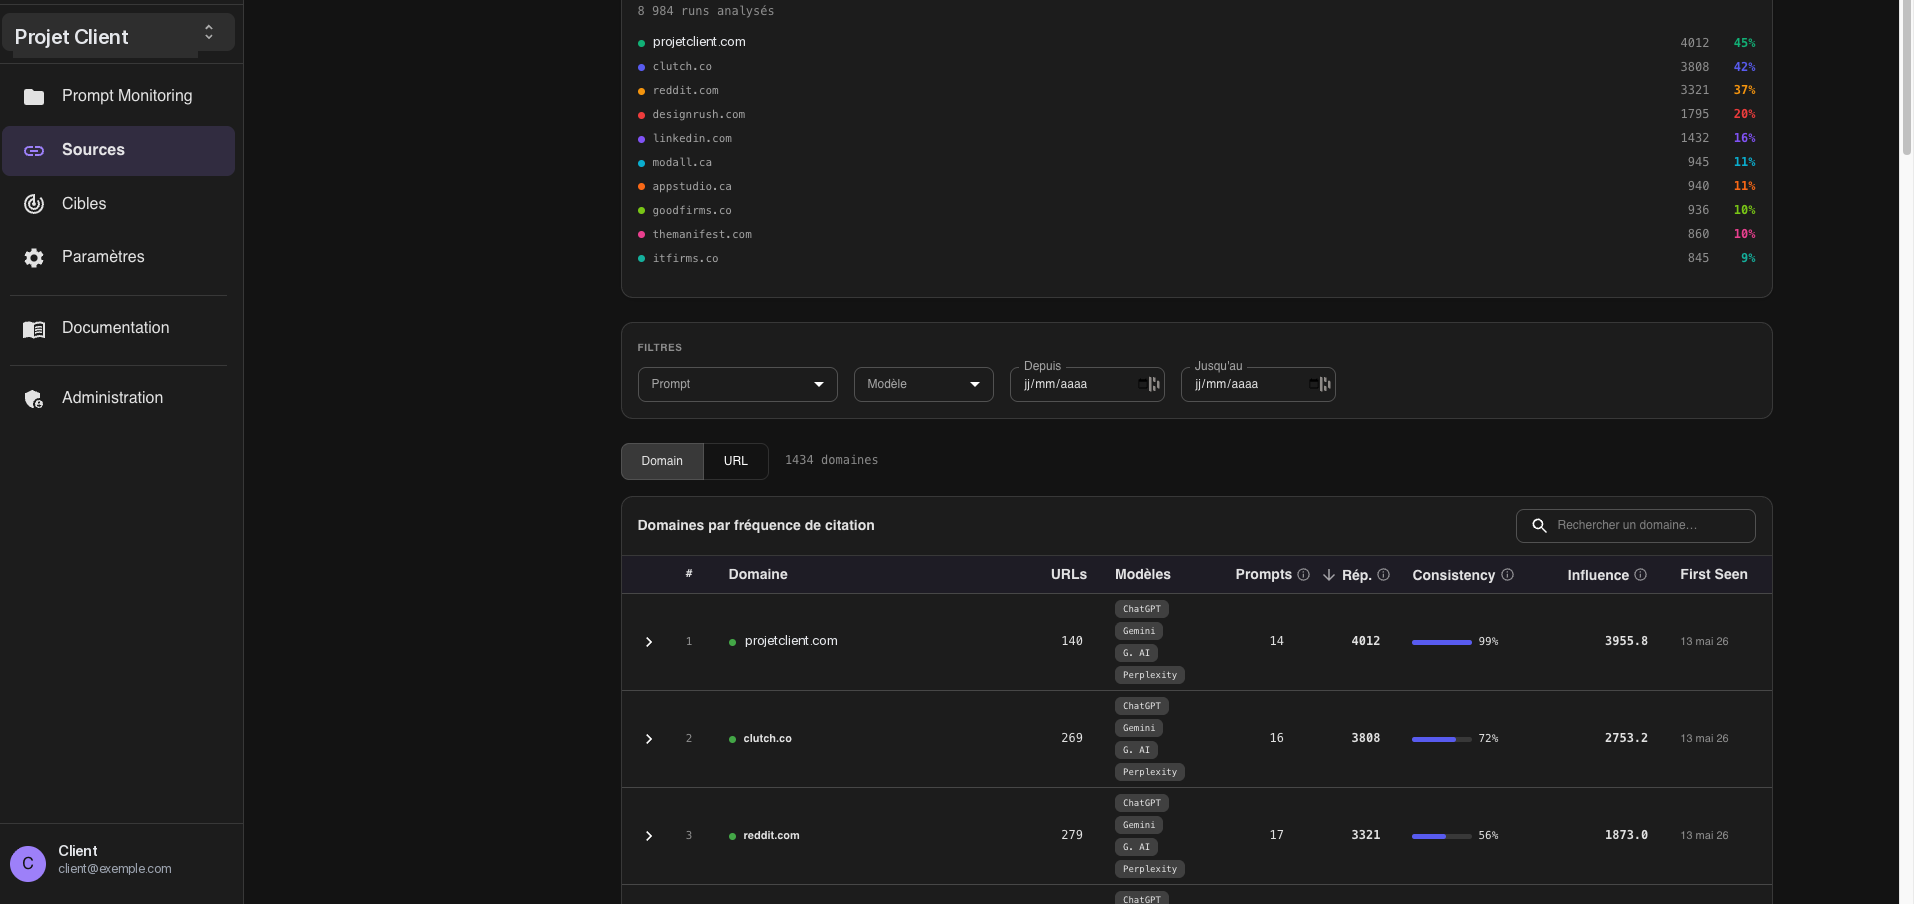Open the Documentation book icon
The image size is (1914, 904).
click(34, 329)
